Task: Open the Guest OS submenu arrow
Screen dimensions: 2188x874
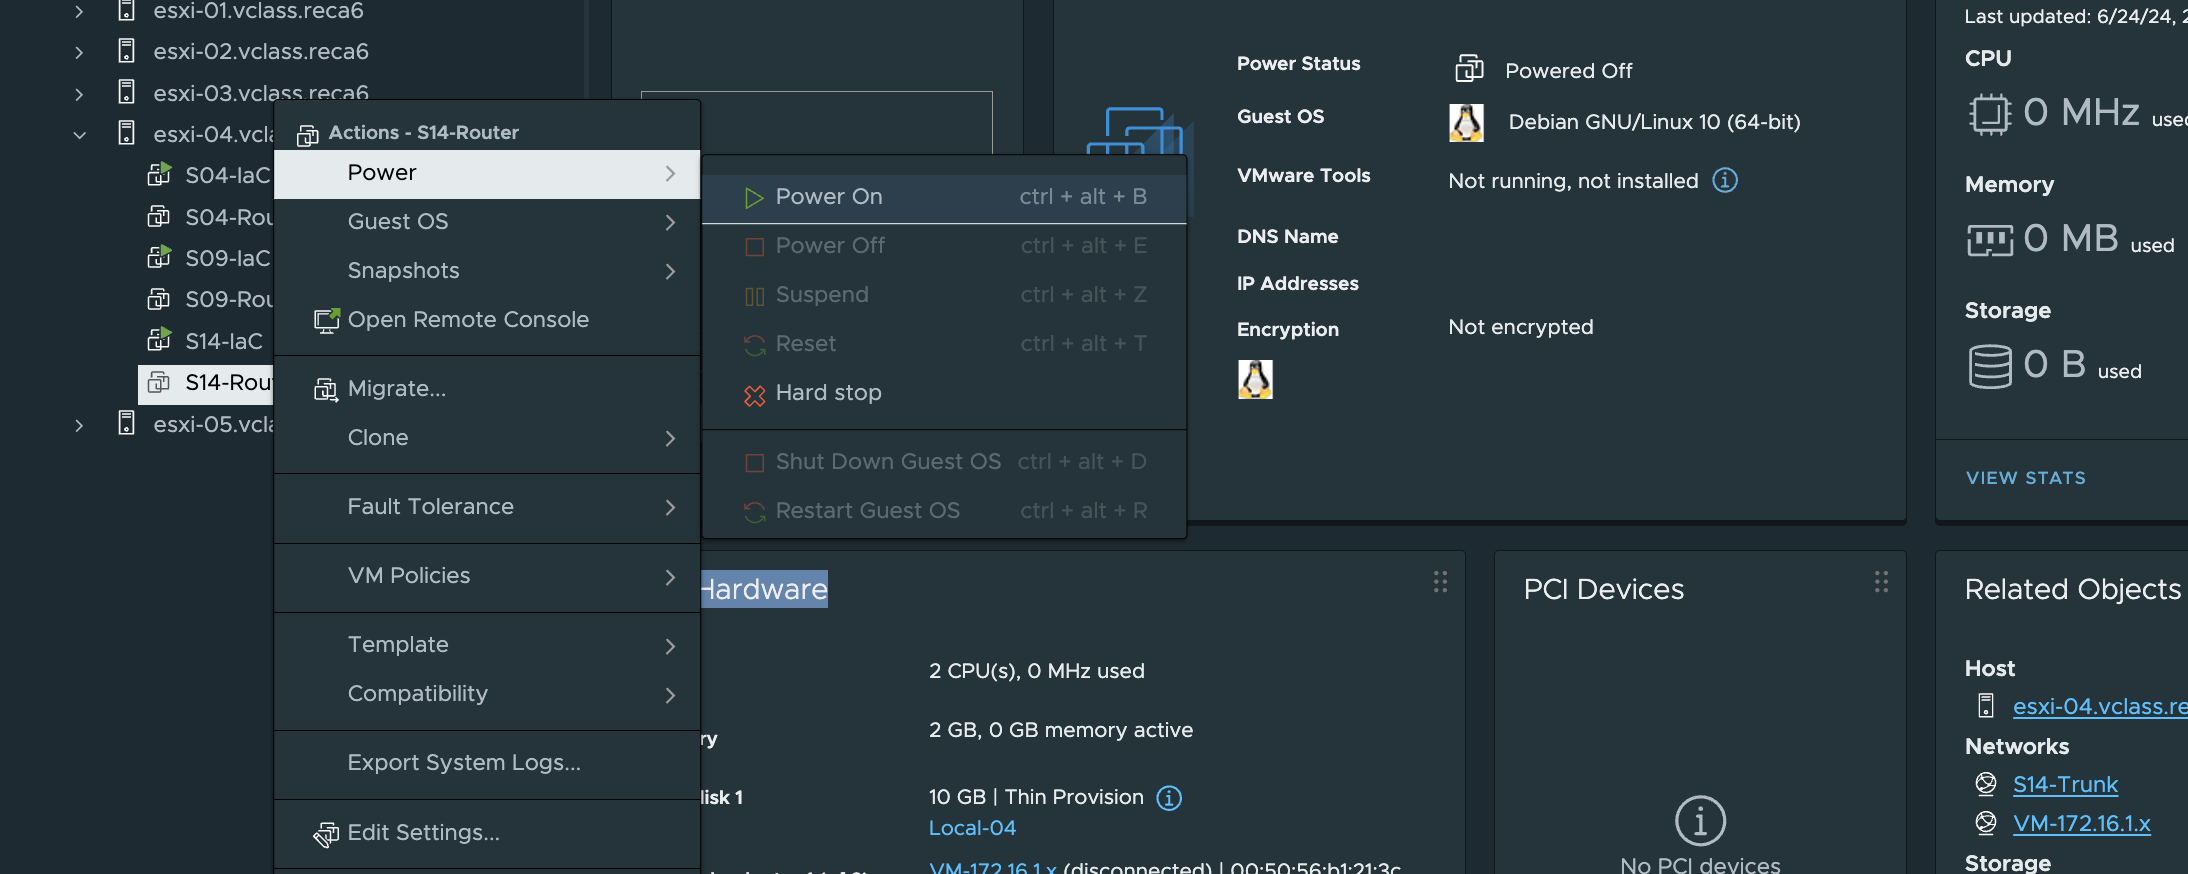Action: [x=670, y=222]
